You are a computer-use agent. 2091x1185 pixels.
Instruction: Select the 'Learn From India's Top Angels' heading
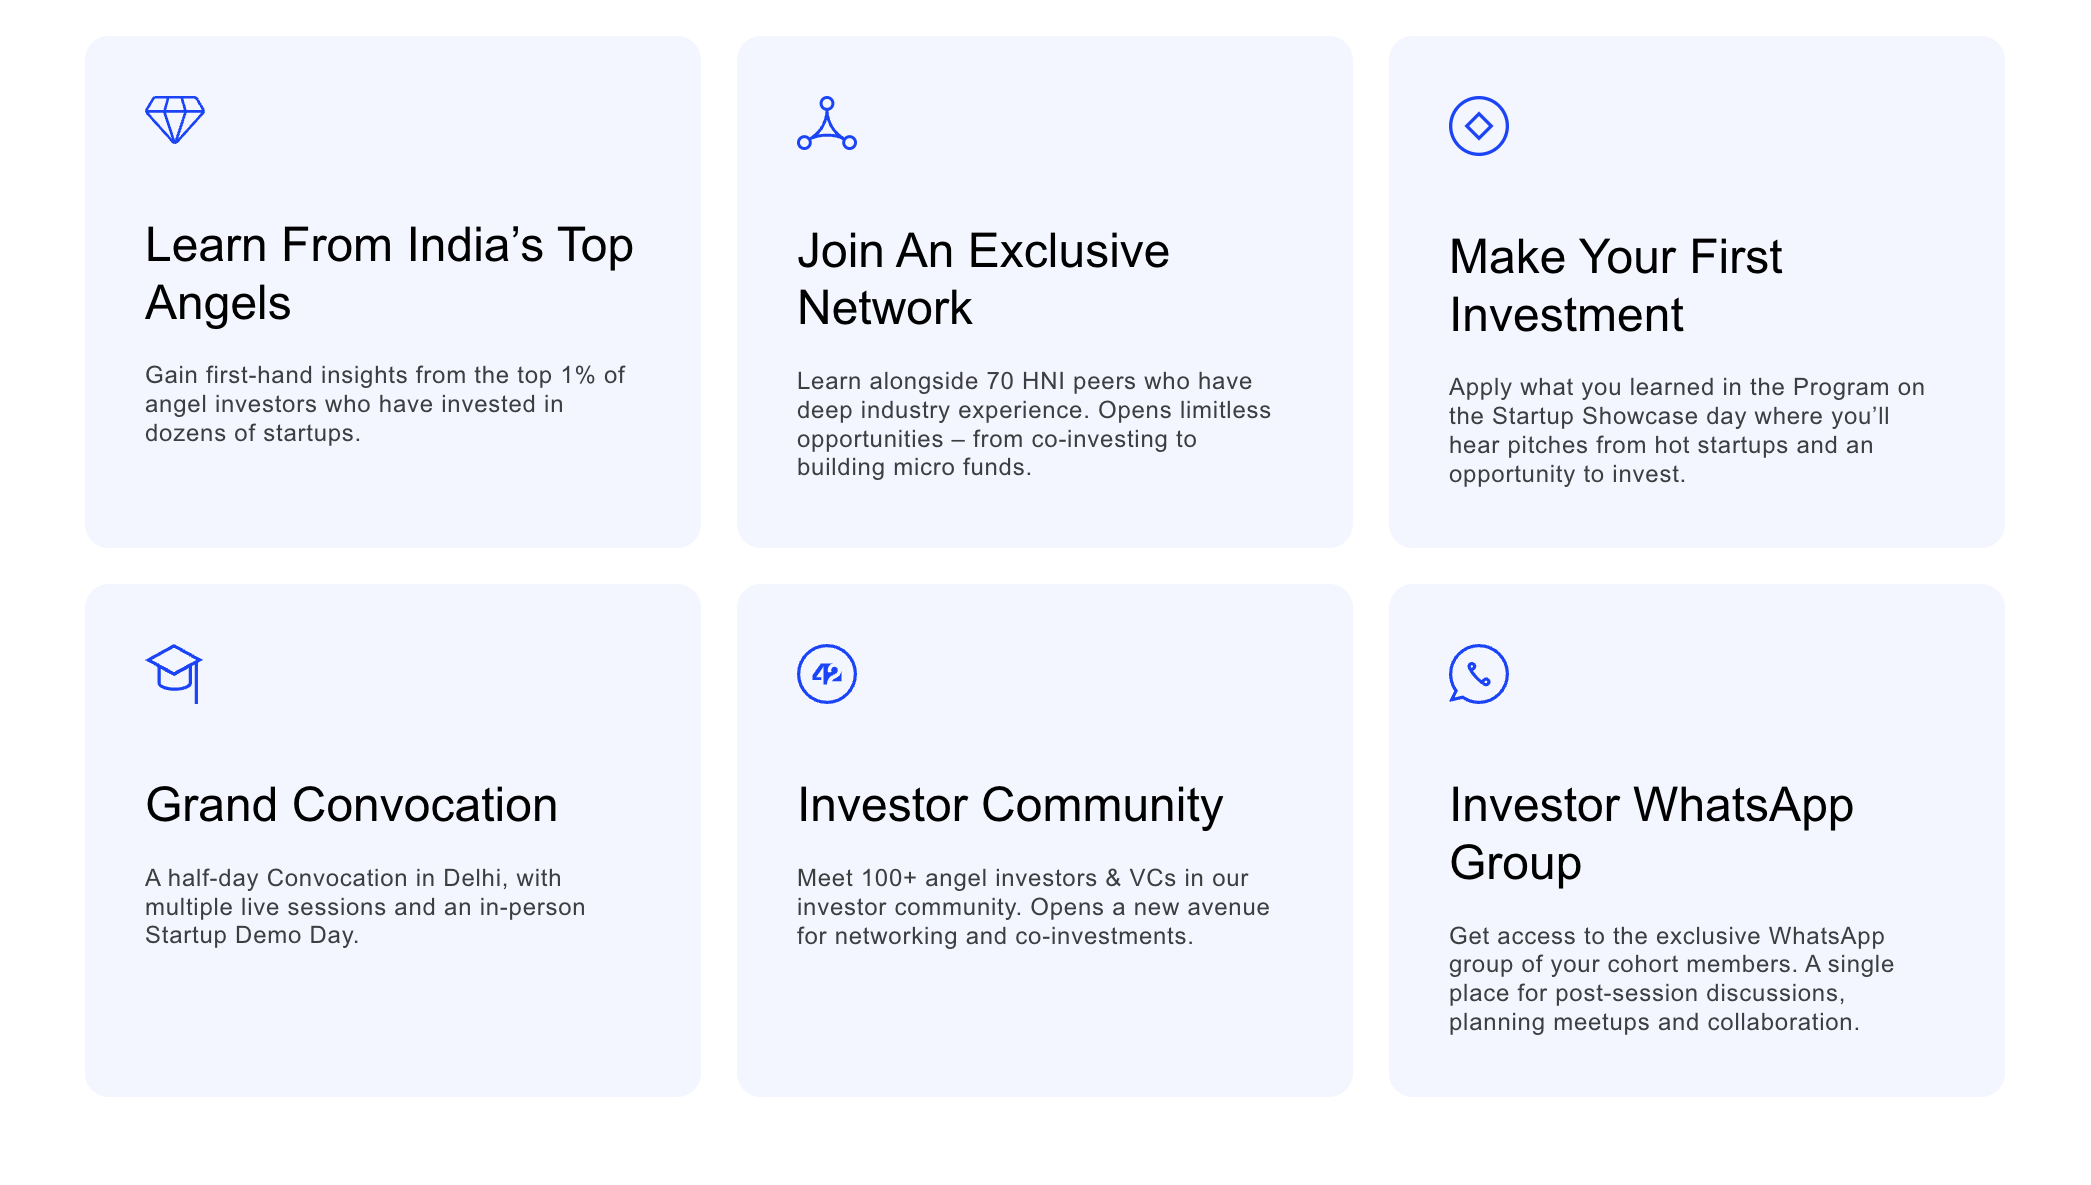[x=389, y=274]
